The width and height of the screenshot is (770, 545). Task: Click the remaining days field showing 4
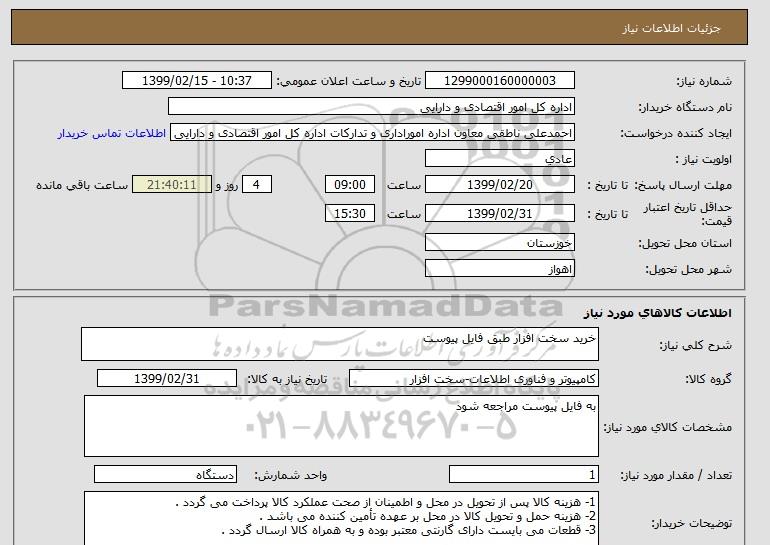(256, 185)
